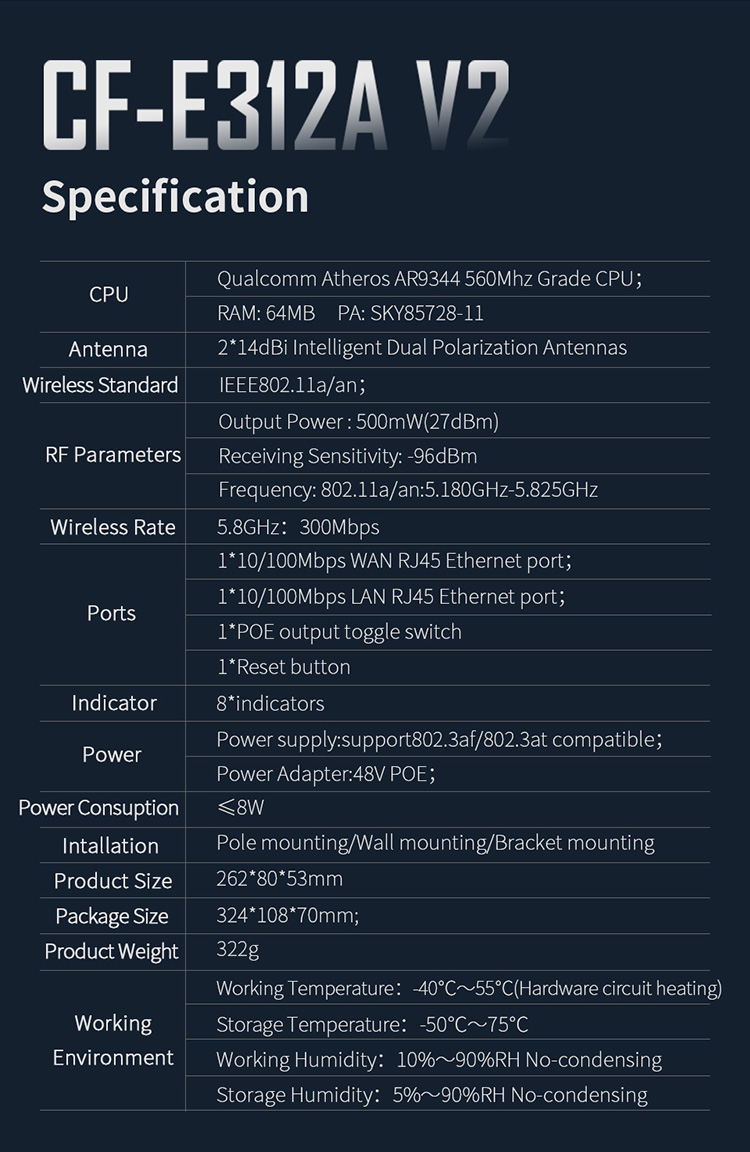This screenshot has height=1152, width=750.
Task: Click the Output Power 500mW(27dBm) line
Action: click(x=358, y=422)
